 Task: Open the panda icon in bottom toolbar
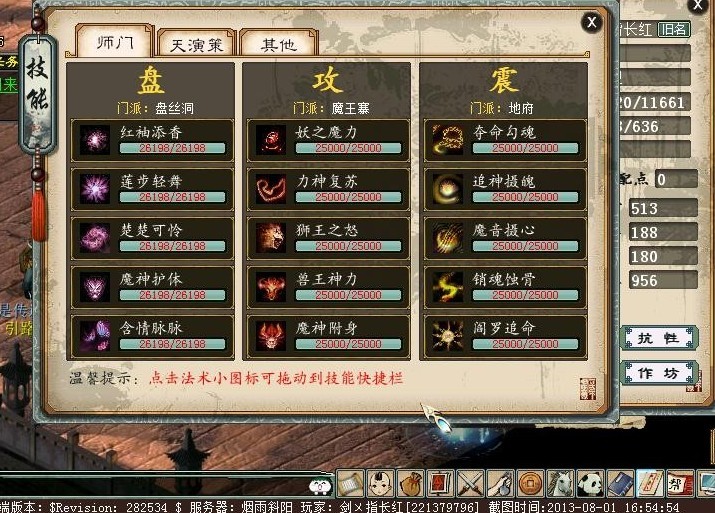591,483
